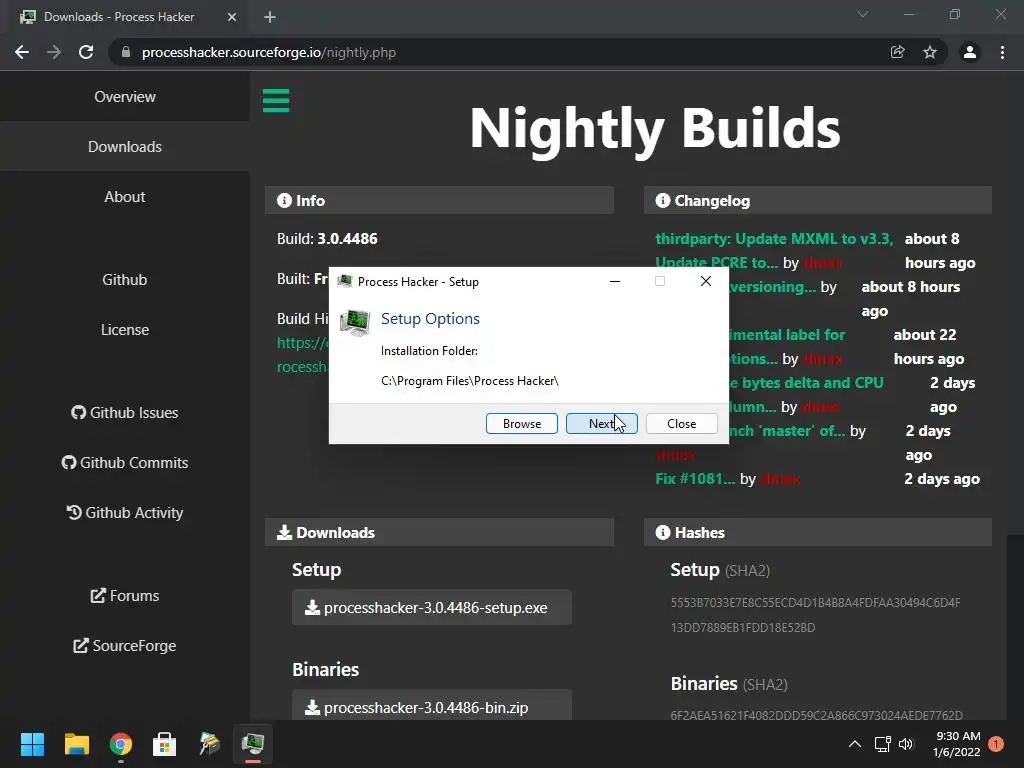Image resolution: width=1024 pixels, height=768 pixels.
Task: Click Chrome icon in taskbar
Action: point(121,744)
